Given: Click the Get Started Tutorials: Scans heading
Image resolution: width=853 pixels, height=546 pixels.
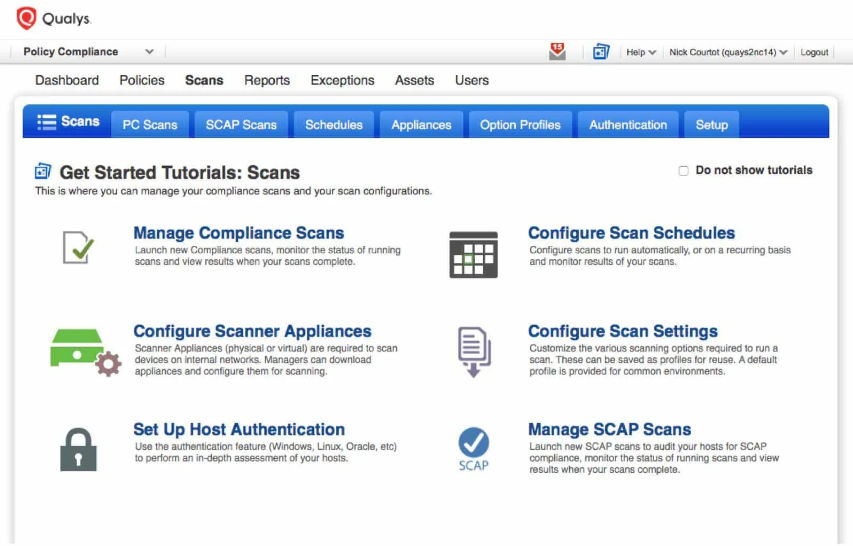Looking at the screenshot, I should coord(180,172).
